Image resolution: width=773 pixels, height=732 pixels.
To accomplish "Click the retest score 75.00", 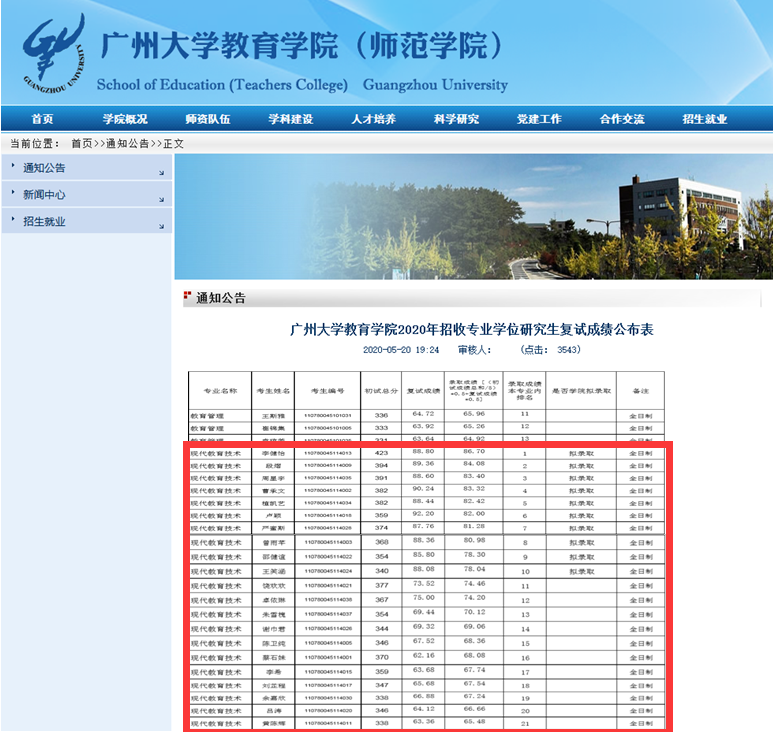I will [423, 597].
